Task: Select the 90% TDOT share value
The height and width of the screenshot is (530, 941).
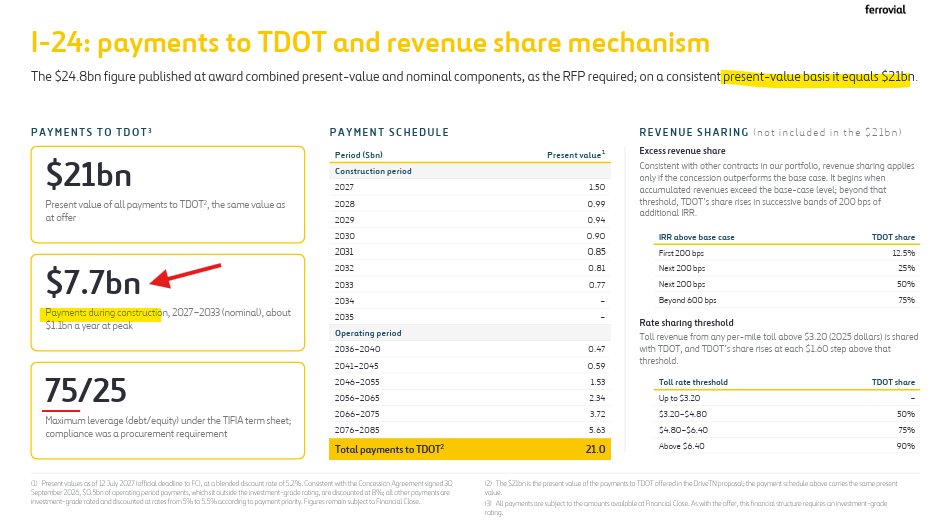Action: (x=906, y=446)
